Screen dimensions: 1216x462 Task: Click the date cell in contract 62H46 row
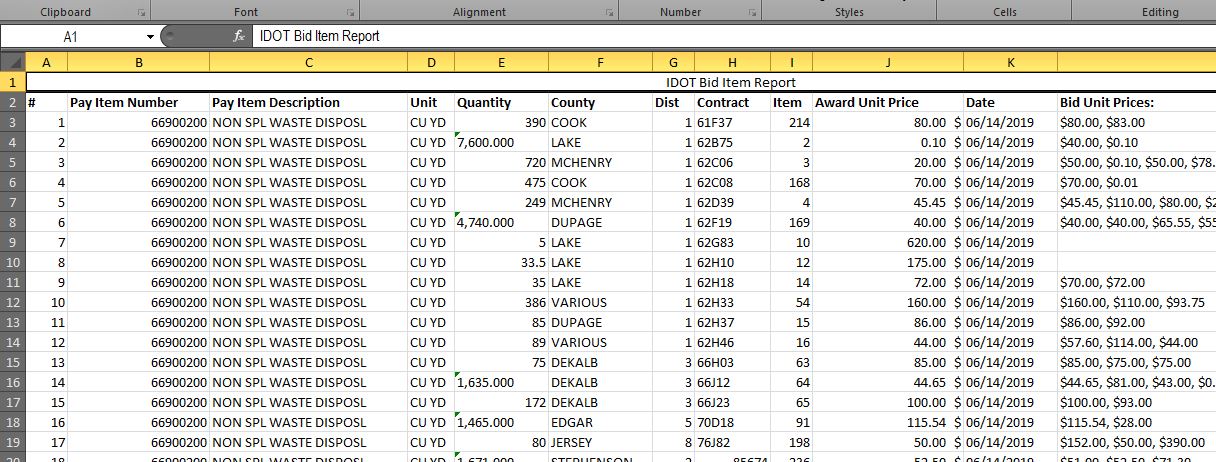(1010, 342)
